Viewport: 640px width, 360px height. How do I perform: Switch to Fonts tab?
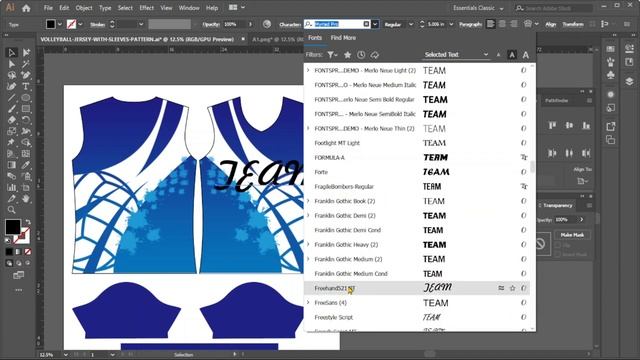[x=315, y=38]
